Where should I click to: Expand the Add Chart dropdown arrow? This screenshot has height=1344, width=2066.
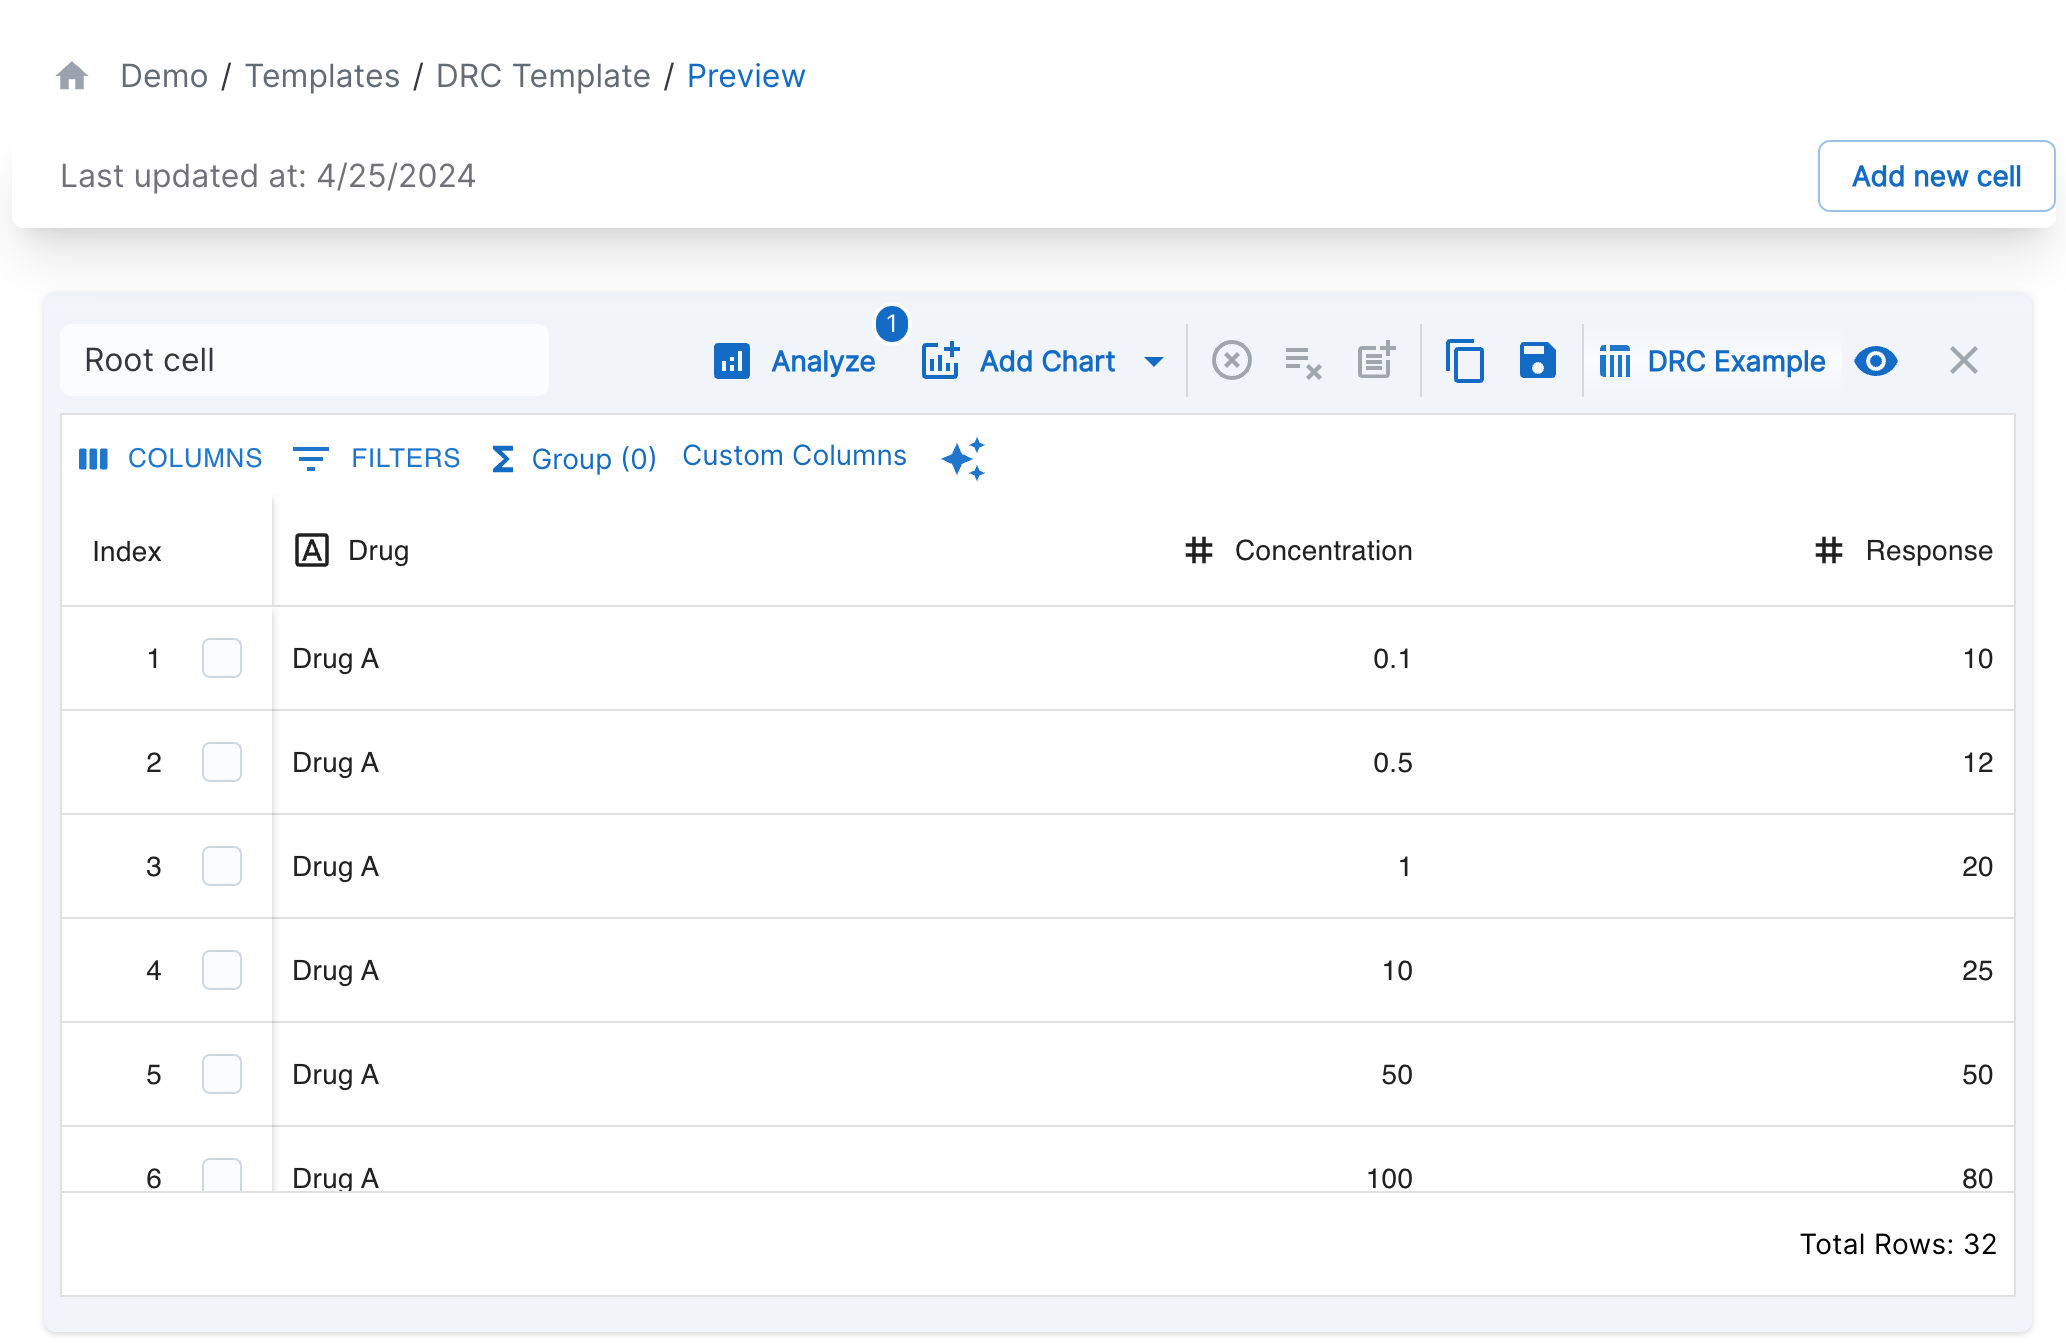(1154, 362)
